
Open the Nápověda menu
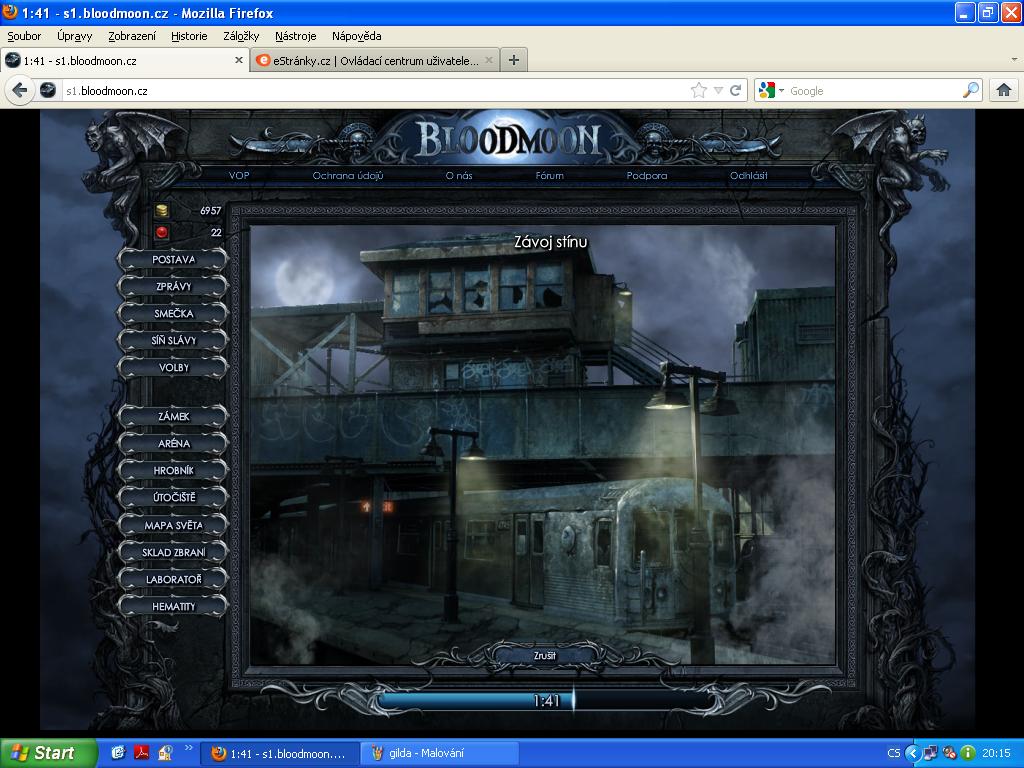point(357,36)
